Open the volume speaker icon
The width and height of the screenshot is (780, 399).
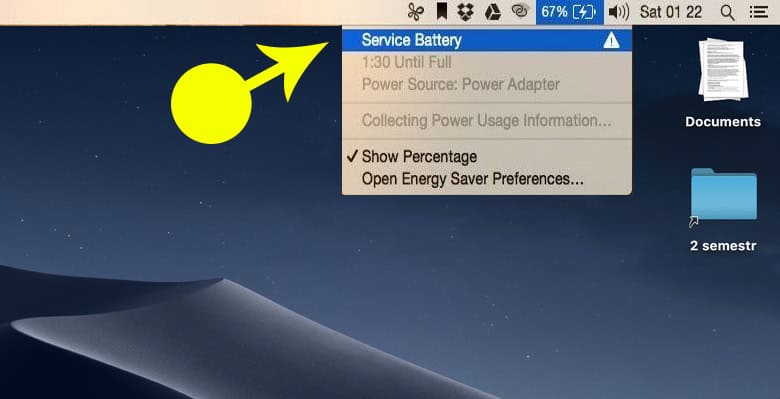tap(619, 12)
